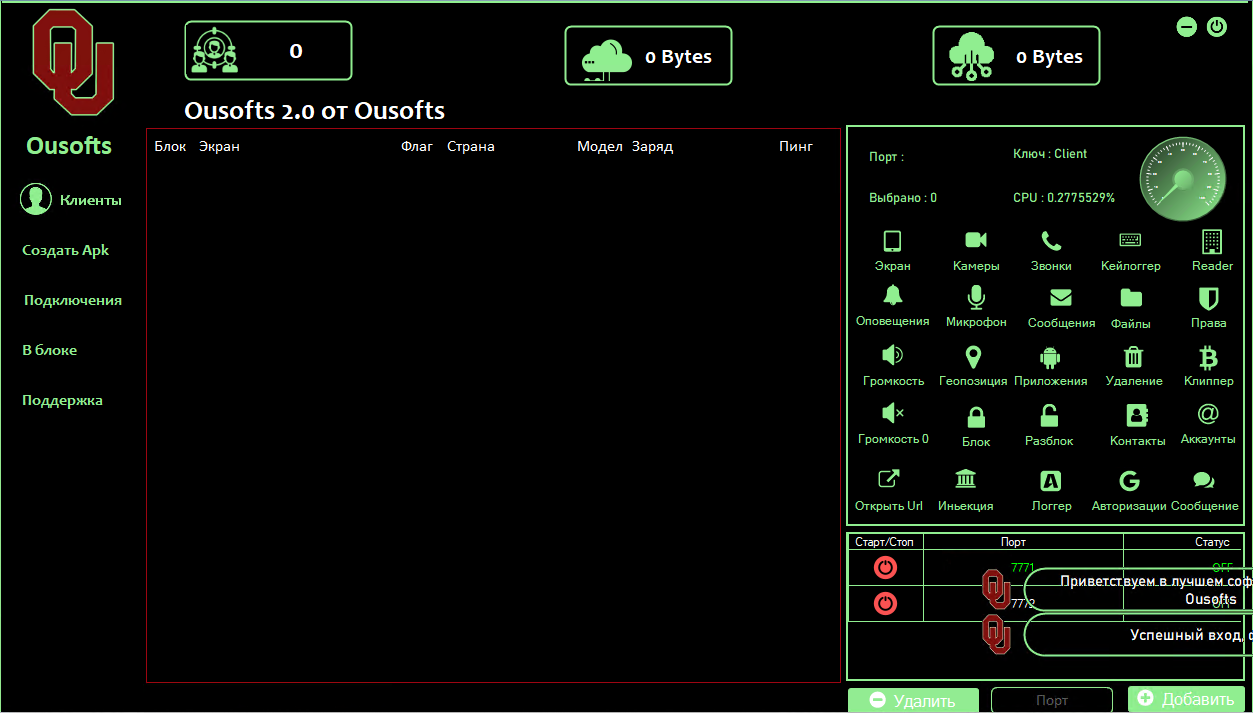Select the Звонки phone icon
The width and height of the screenshot is (1253, 713).
pyautogui.click(x=1051, y=240)
